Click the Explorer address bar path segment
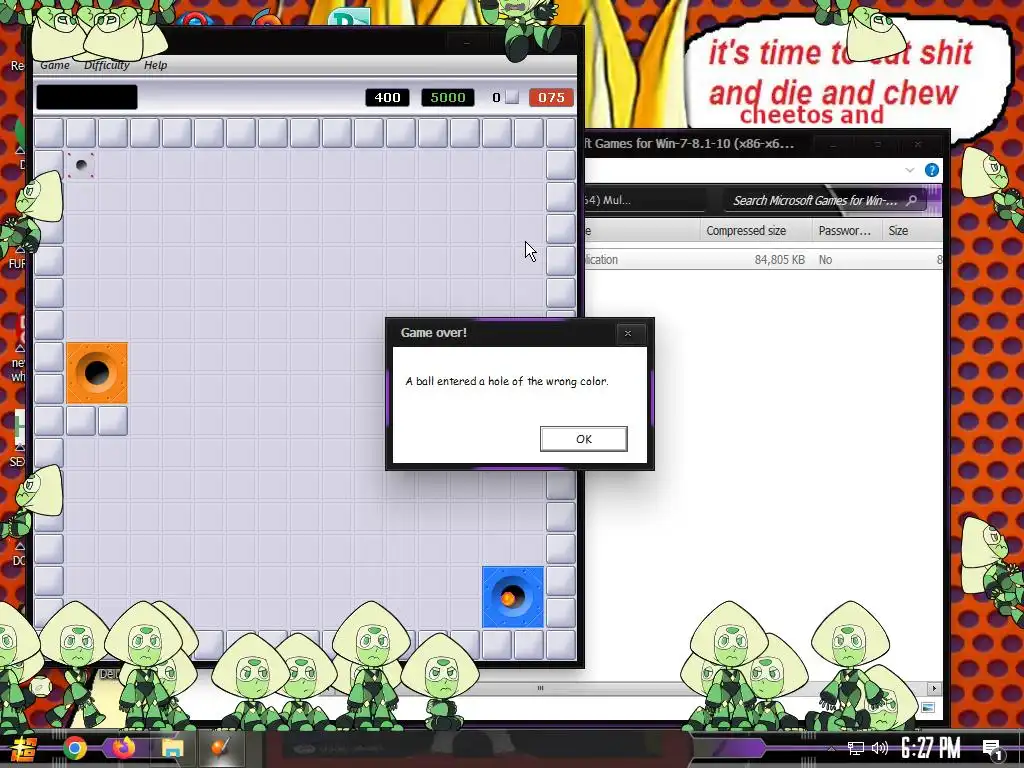 (608, 200)
